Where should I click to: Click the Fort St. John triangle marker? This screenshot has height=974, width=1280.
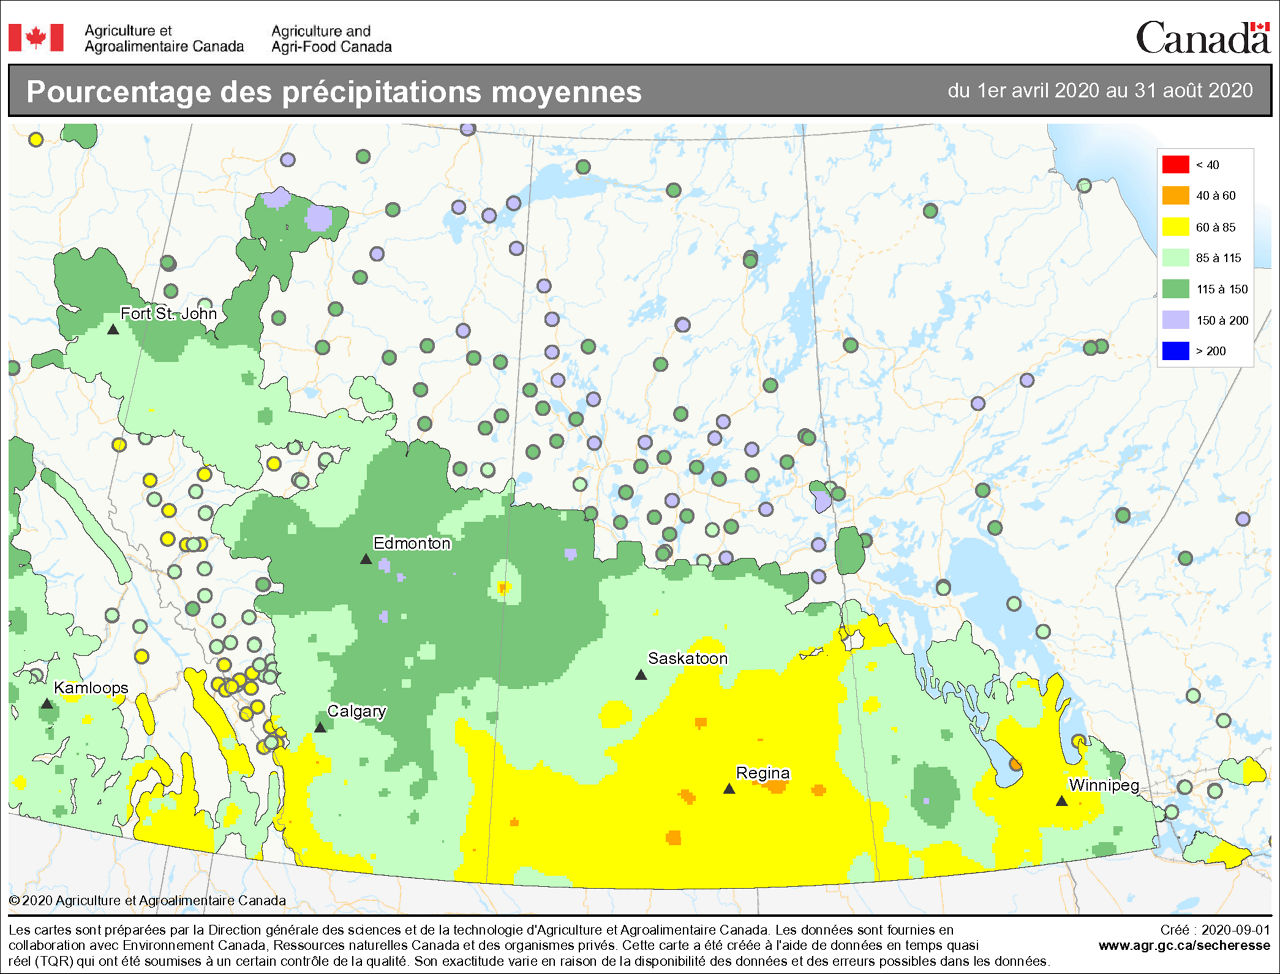113,329
